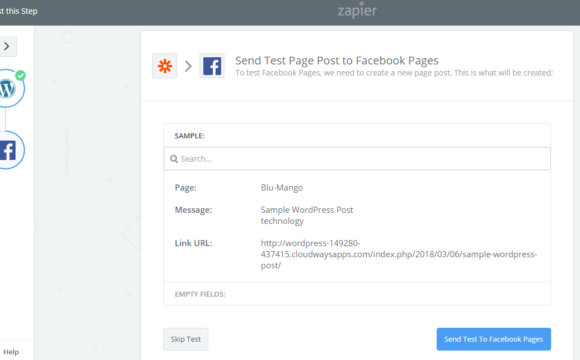Expand the sidebar with the chevron button
The width and height of the screenshot is (580, 360).
[7, 47]
